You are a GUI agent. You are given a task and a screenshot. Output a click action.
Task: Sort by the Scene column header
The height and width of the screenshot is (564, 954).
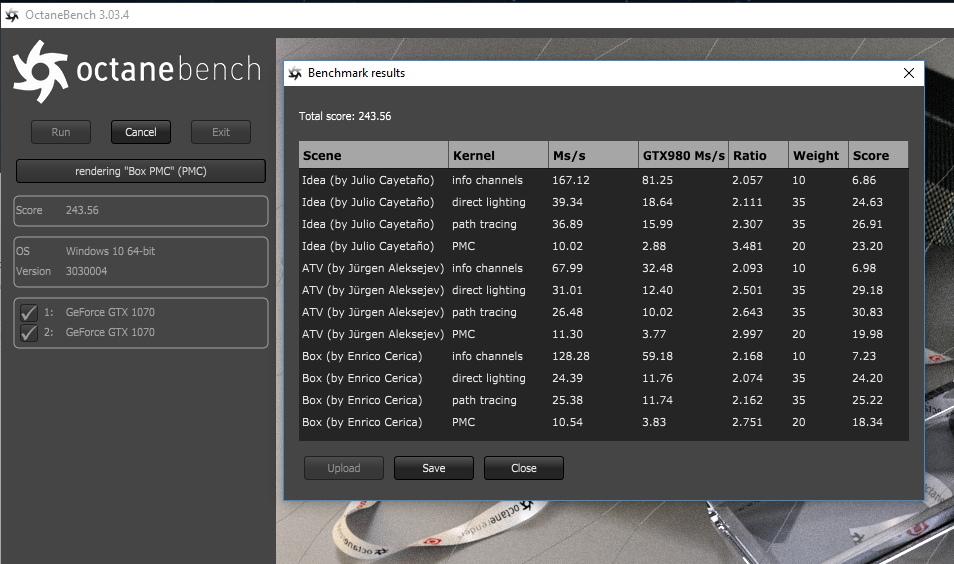pyautogui.click(x=374, y=155)
